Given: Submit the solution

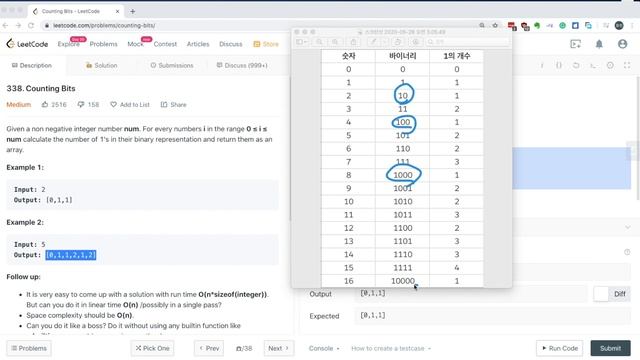Looking at the screenshot, I should [610, 348].
